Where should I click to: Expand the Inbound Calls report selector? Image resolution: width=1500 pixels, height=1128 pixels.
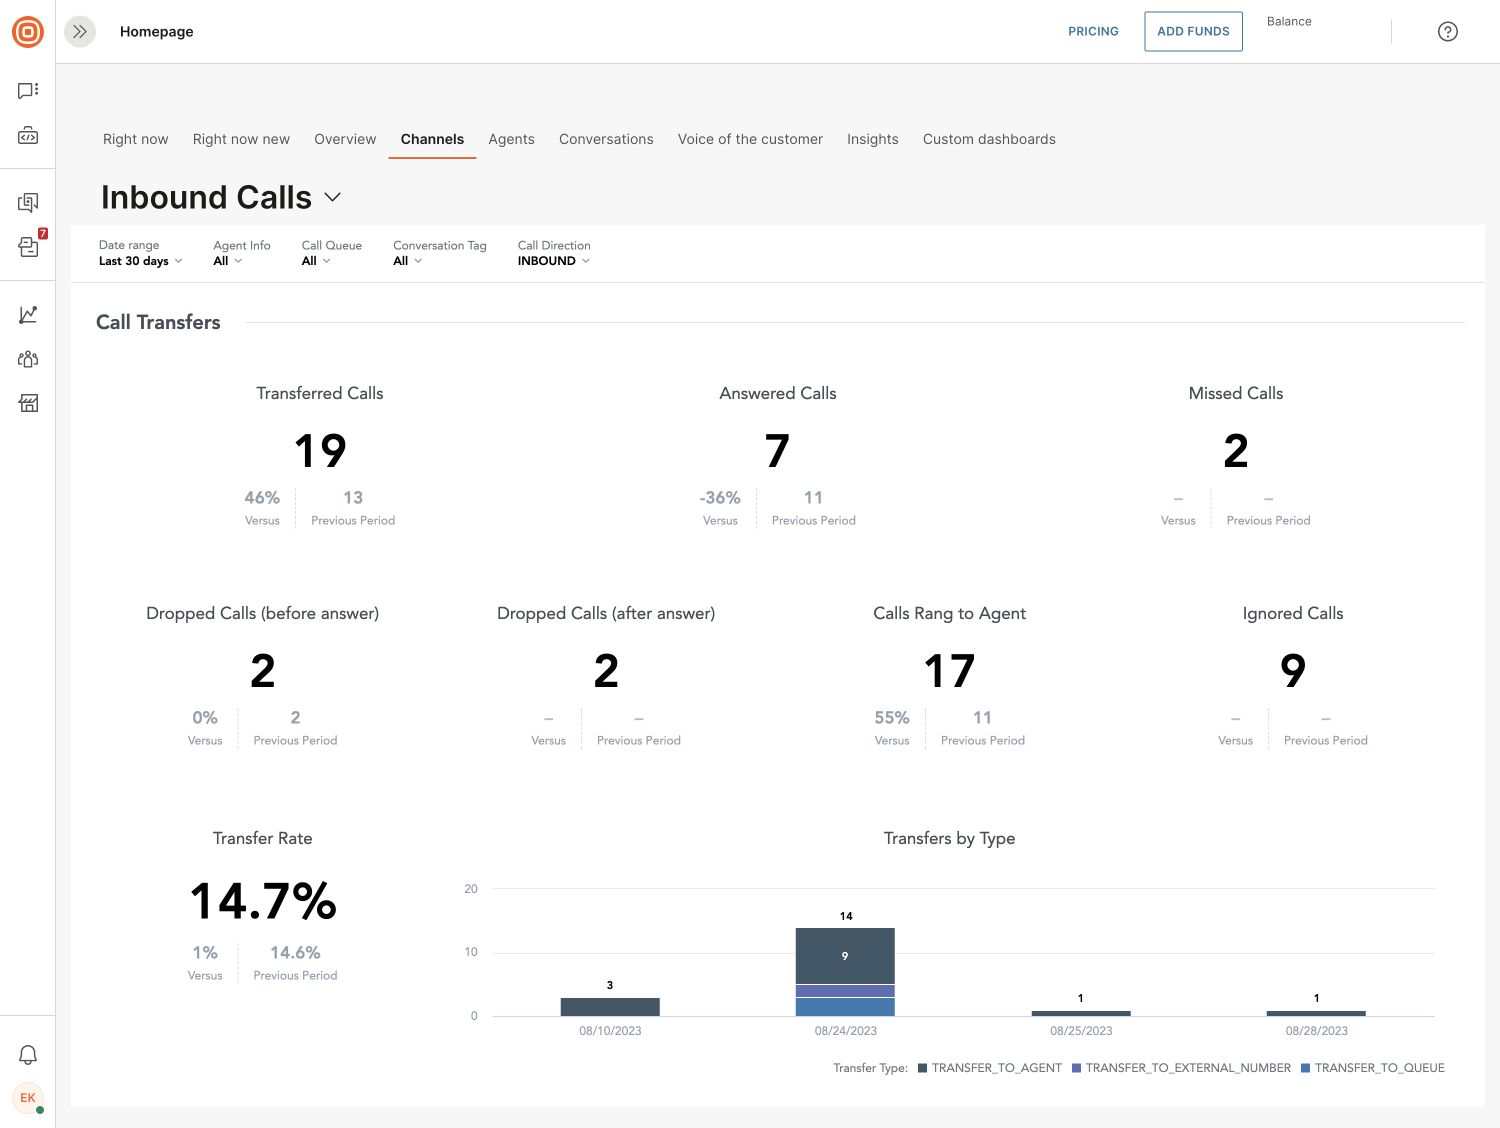333,197
